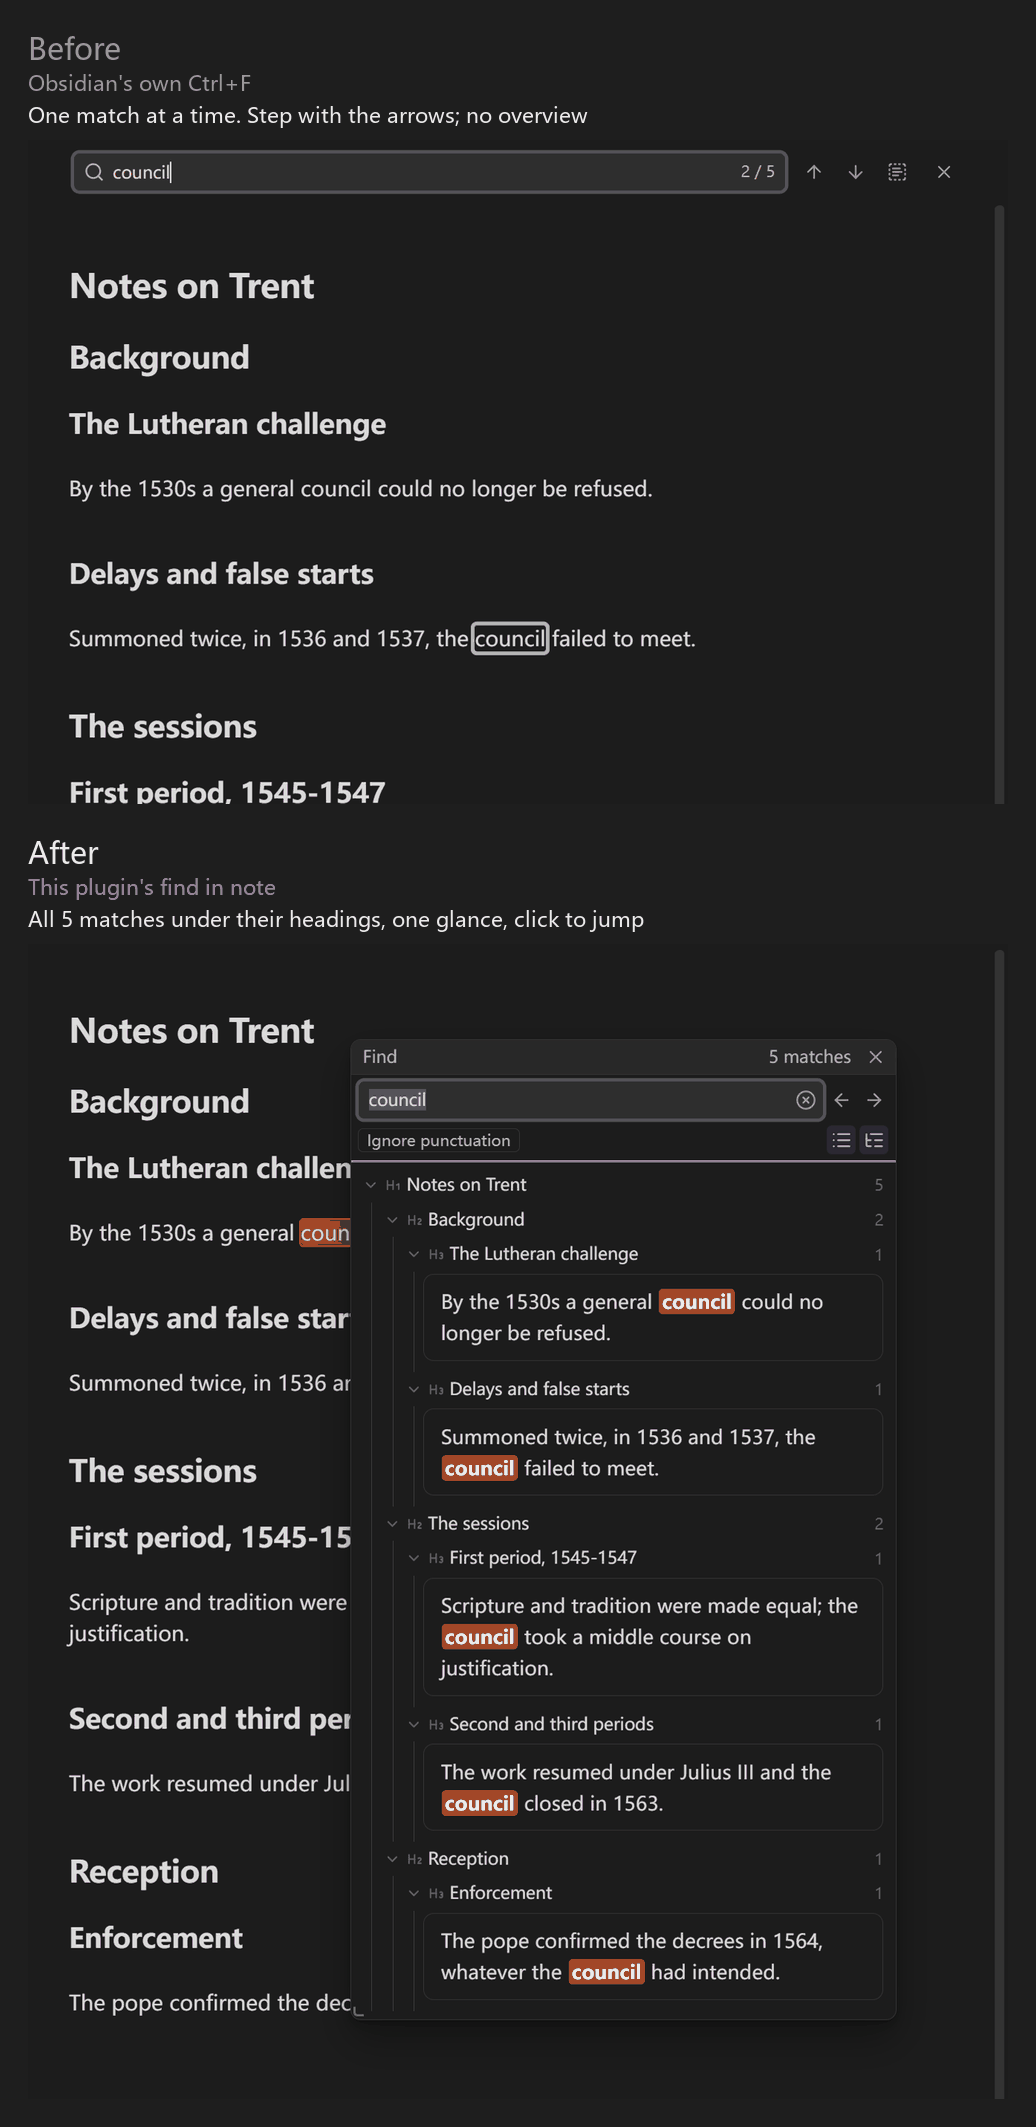
Task: Click 'The sessions' heading in After note
Action: click(x=163, y=1471)
